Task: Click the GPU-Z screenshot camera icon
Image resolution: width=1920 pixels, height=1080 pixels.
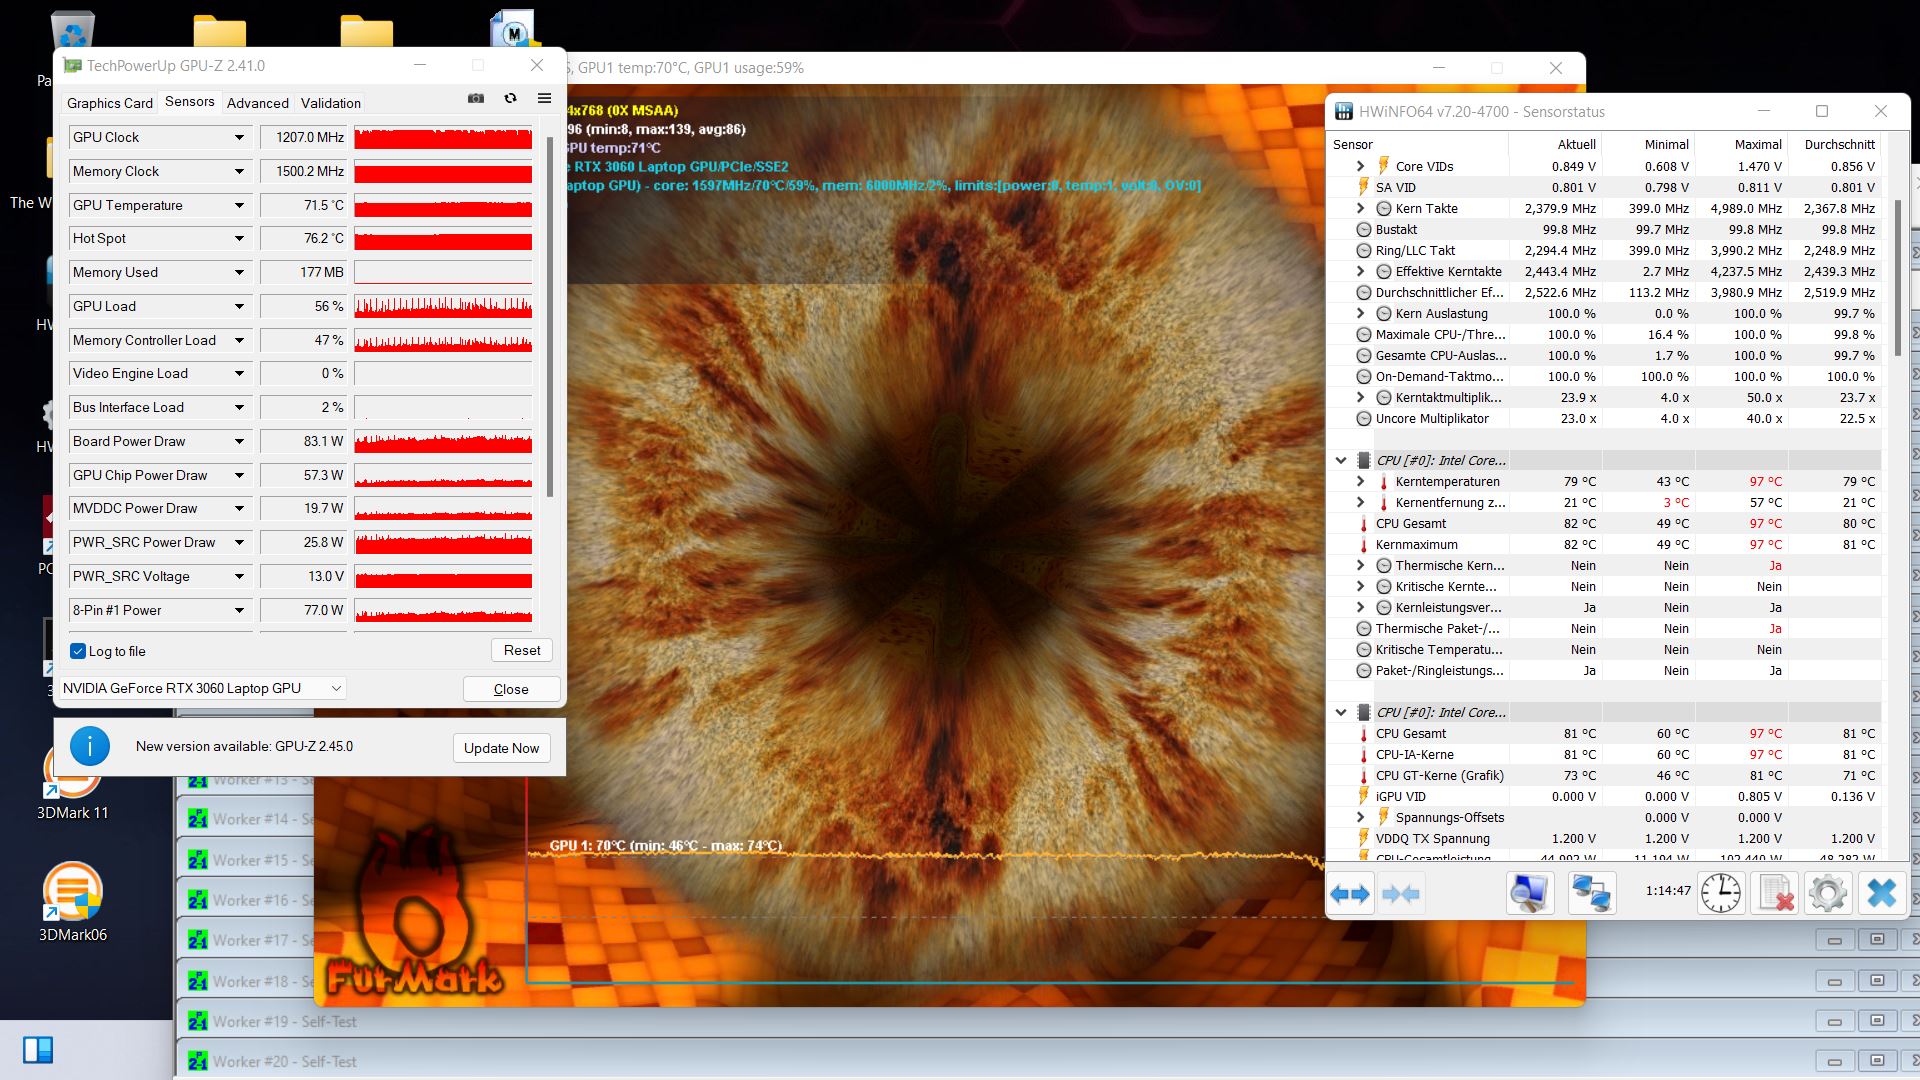Action: 476,98
